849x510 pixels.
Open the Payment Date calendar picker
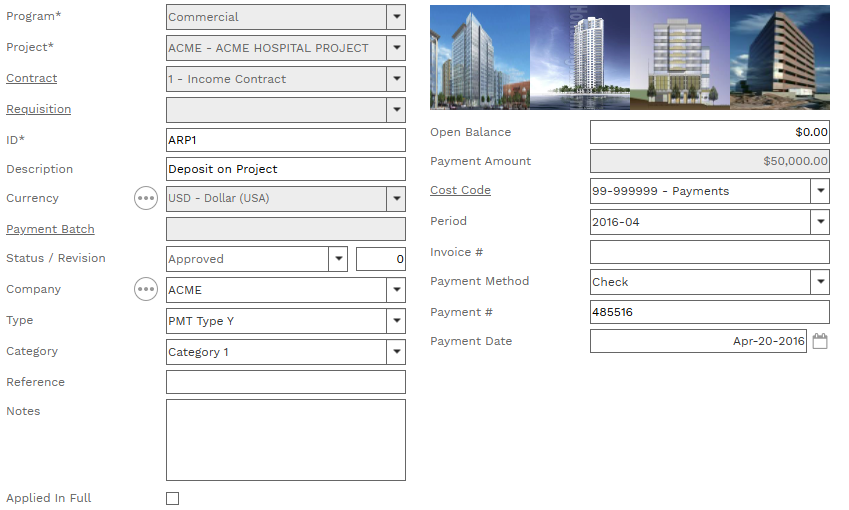[820, 342]
